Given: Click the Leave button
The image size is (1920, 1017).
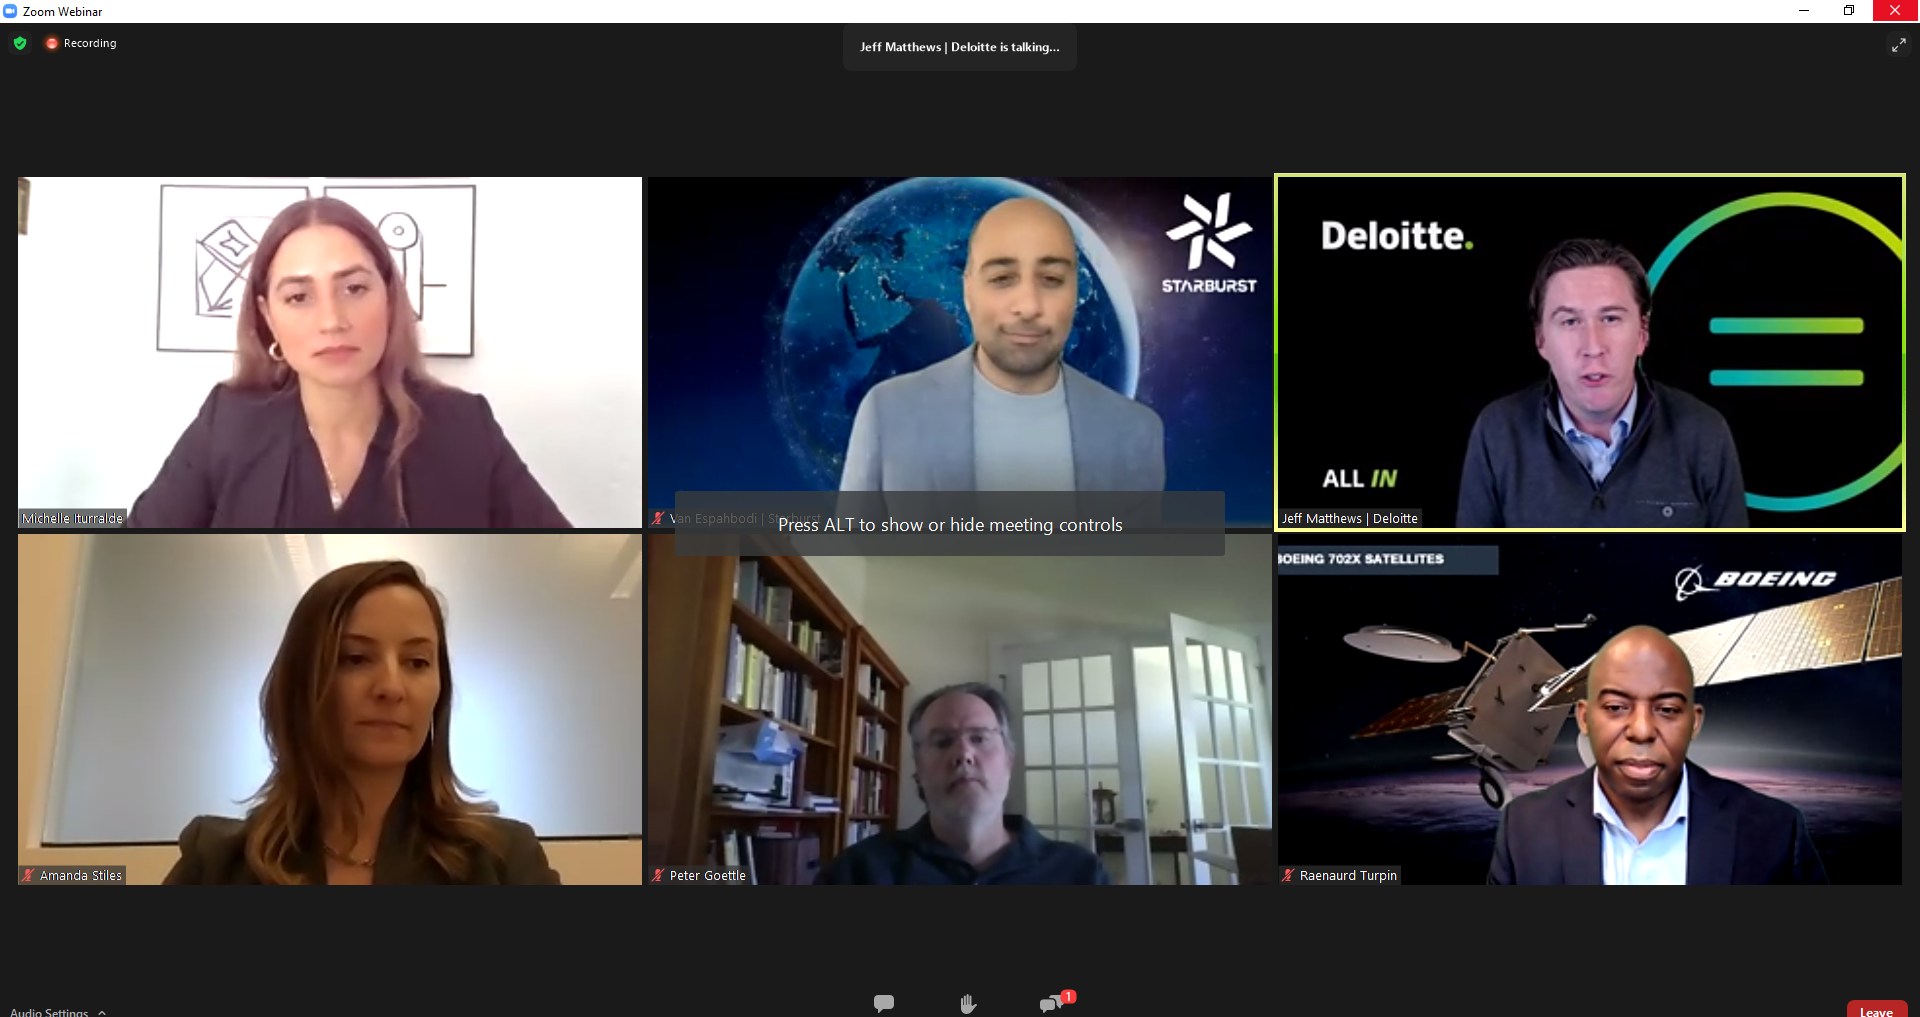Looking at the screenshot, I should coord(1876,1010).
